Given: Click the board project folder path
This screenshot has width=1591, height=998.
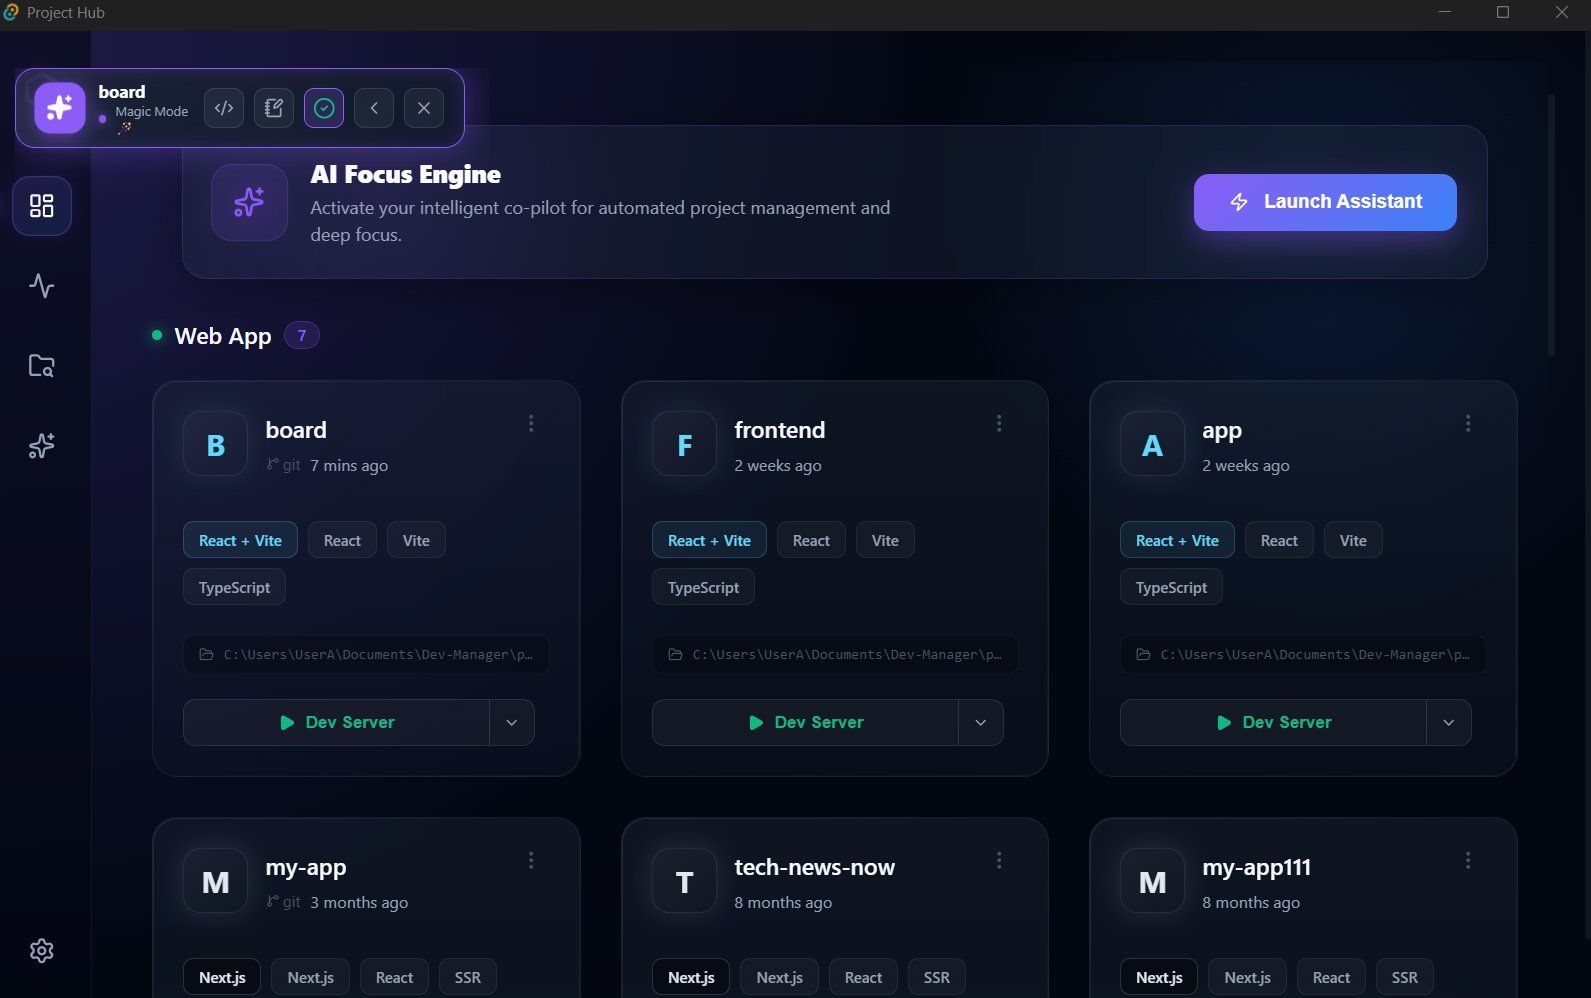Looking at the screenshot, I should pyautogui.click(x=366, y=655).
